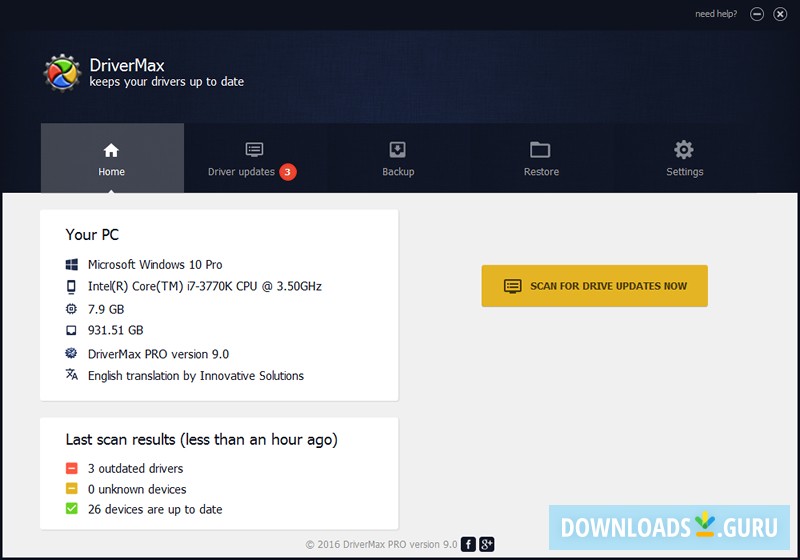This screenshot has width=800, height=560.
Task: Click DriverMax PRO version 9.0 info line
Action: pyautogui.click(x=158, y=354)
